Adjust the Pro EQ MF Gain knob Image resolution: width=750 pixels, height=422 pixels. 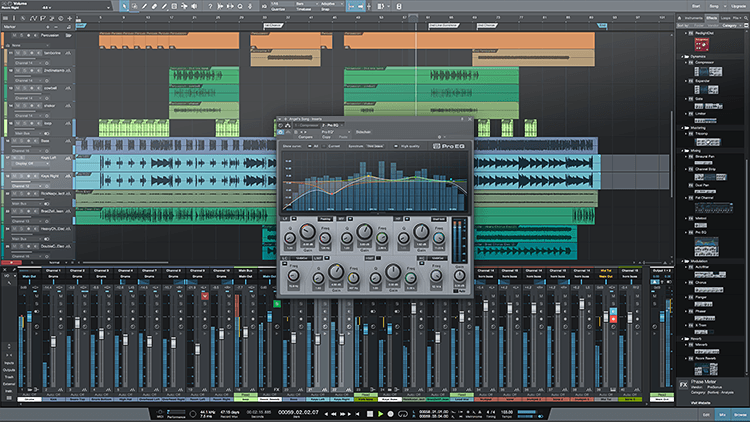pos(364,232)
